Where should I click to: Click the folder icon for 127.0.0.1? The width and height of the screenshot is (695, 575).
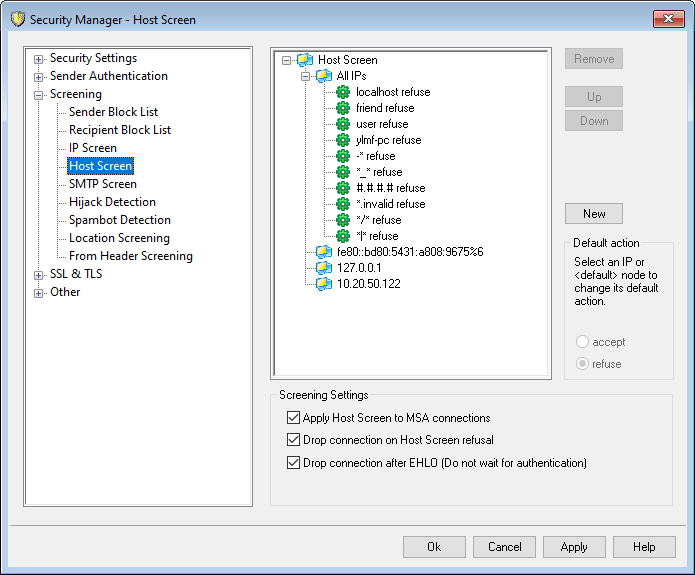(x=323, y=268)
